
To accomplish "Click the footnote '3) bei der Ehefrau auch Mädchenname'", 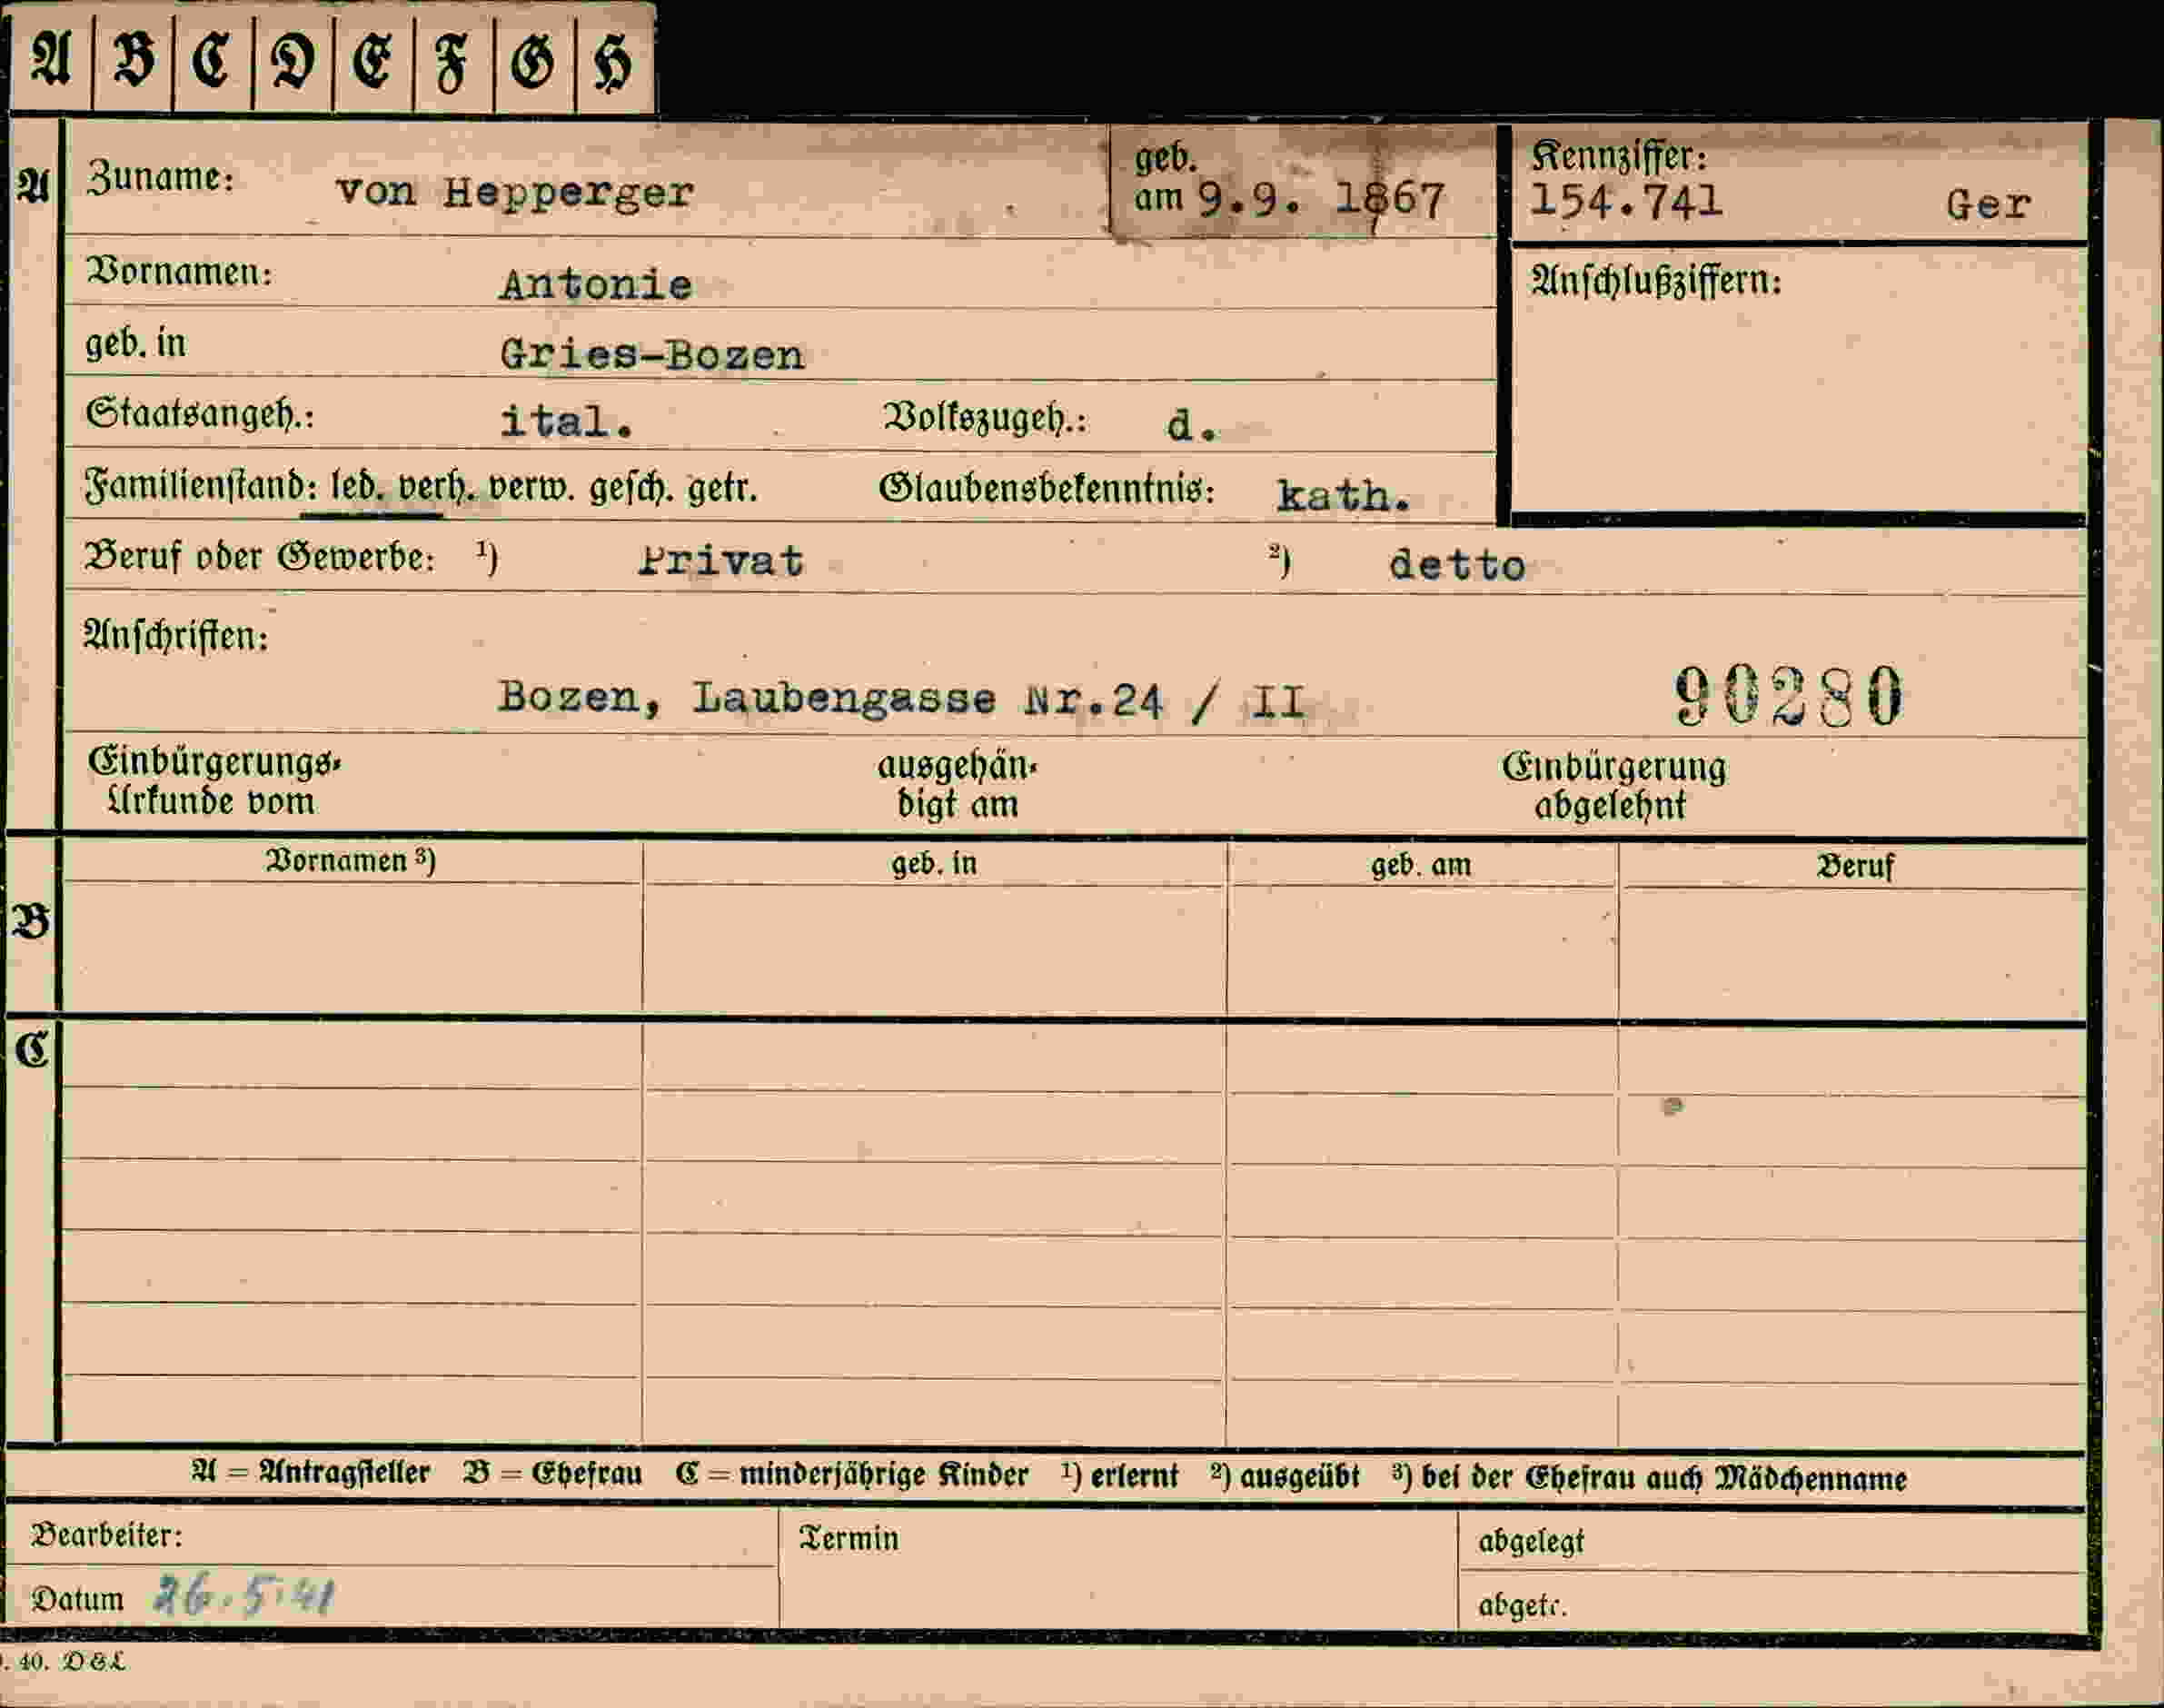I will (1649, 1477).
